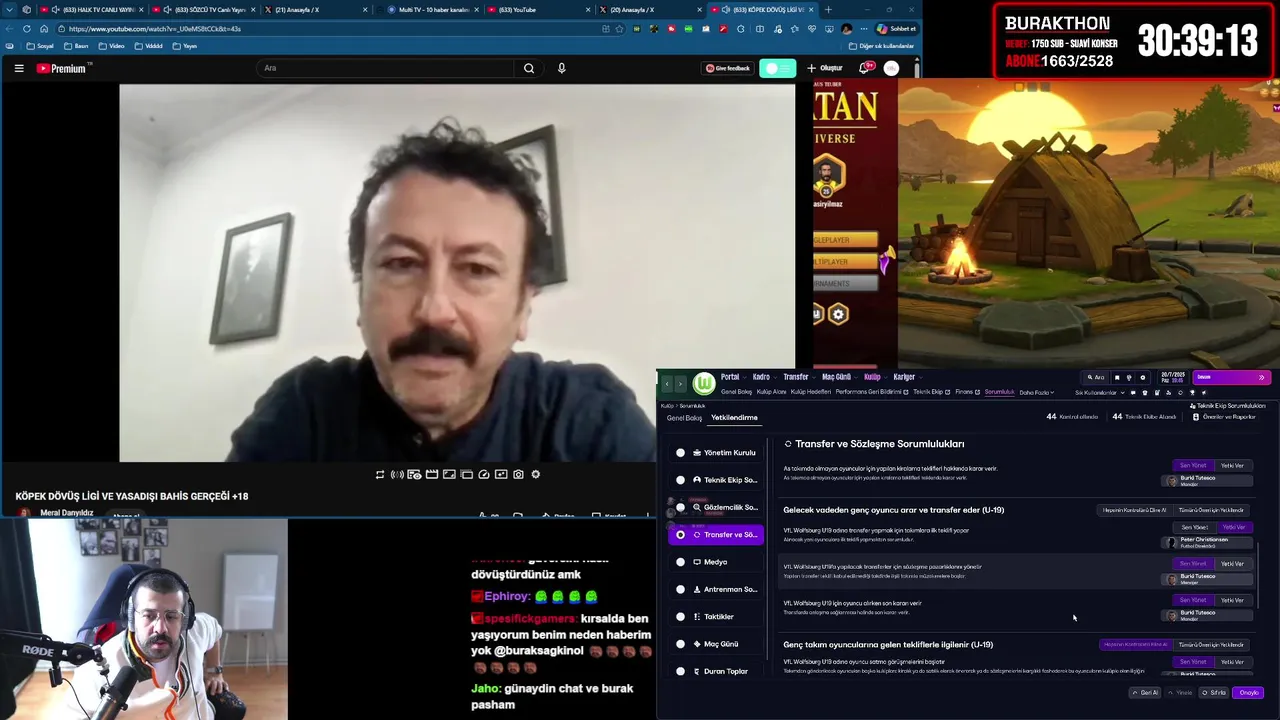Open the Sosyal bookmarks folder
The width and height of the screenshot is (1280, 720).
point(40,46)
